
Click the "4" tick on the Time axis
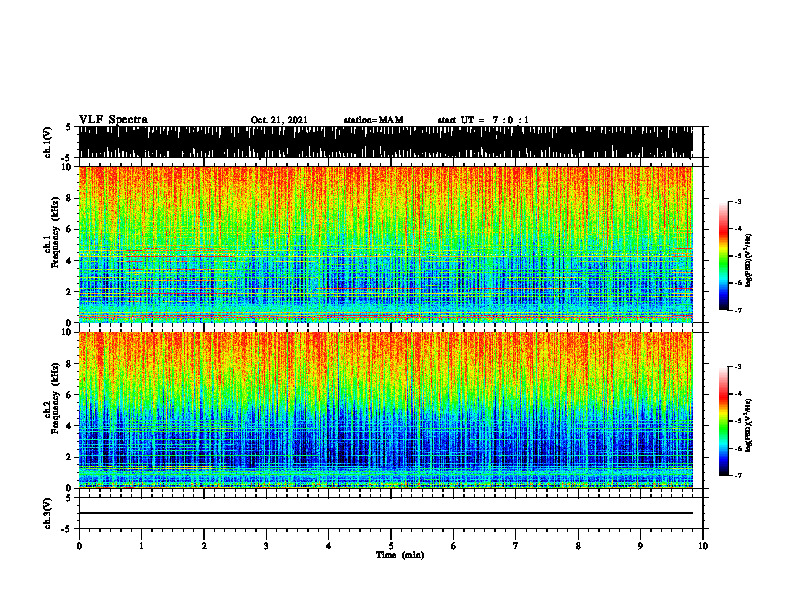329,546
